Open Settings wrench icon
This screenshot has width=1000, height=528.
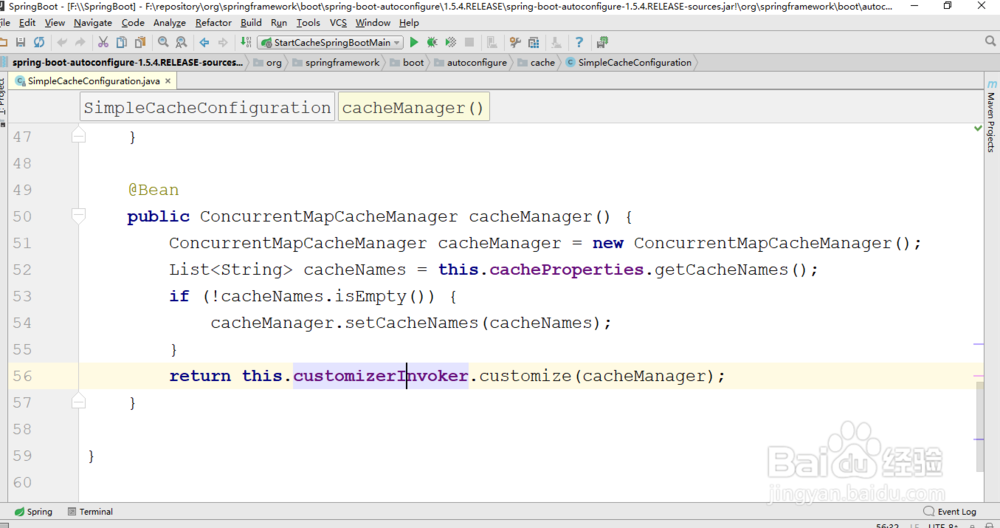tap(515, 42)
